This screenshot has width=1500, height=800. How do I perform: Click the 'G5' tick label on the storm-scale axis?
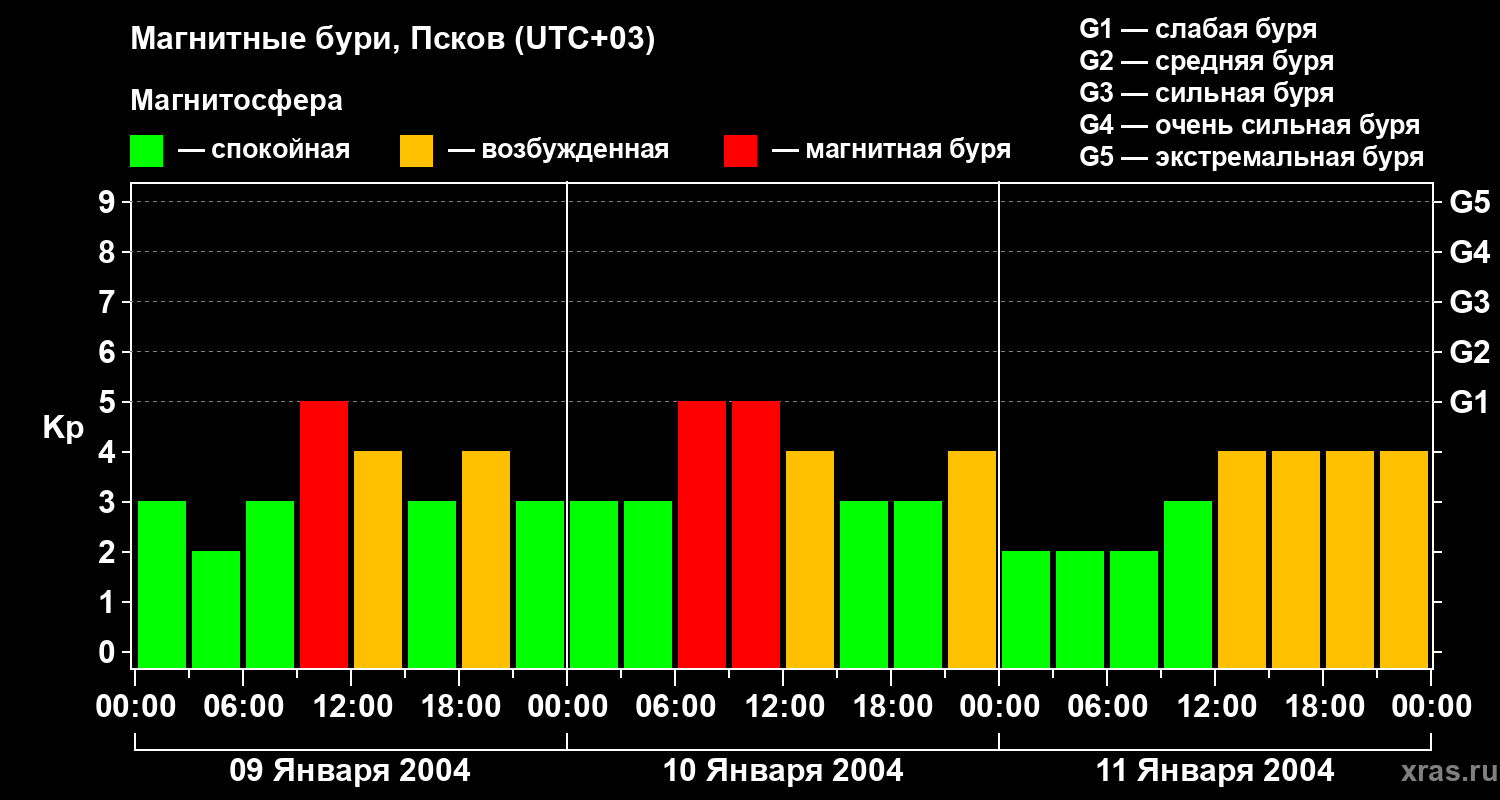1469,203
